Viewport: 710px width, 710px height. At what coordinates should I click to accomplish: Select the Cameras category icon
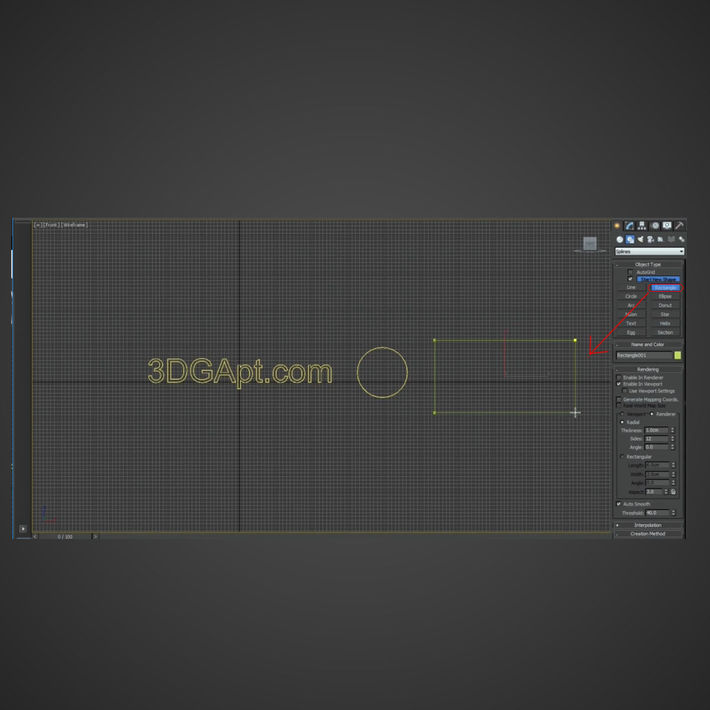click(650, 239)
